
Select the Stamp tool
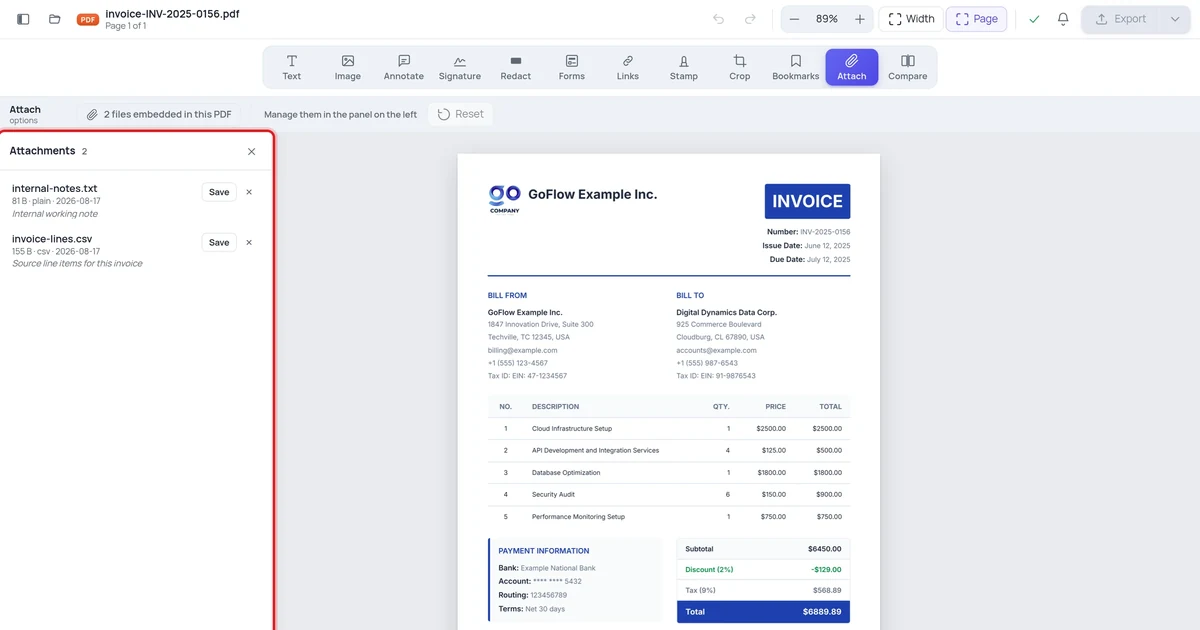click(684, 67)
